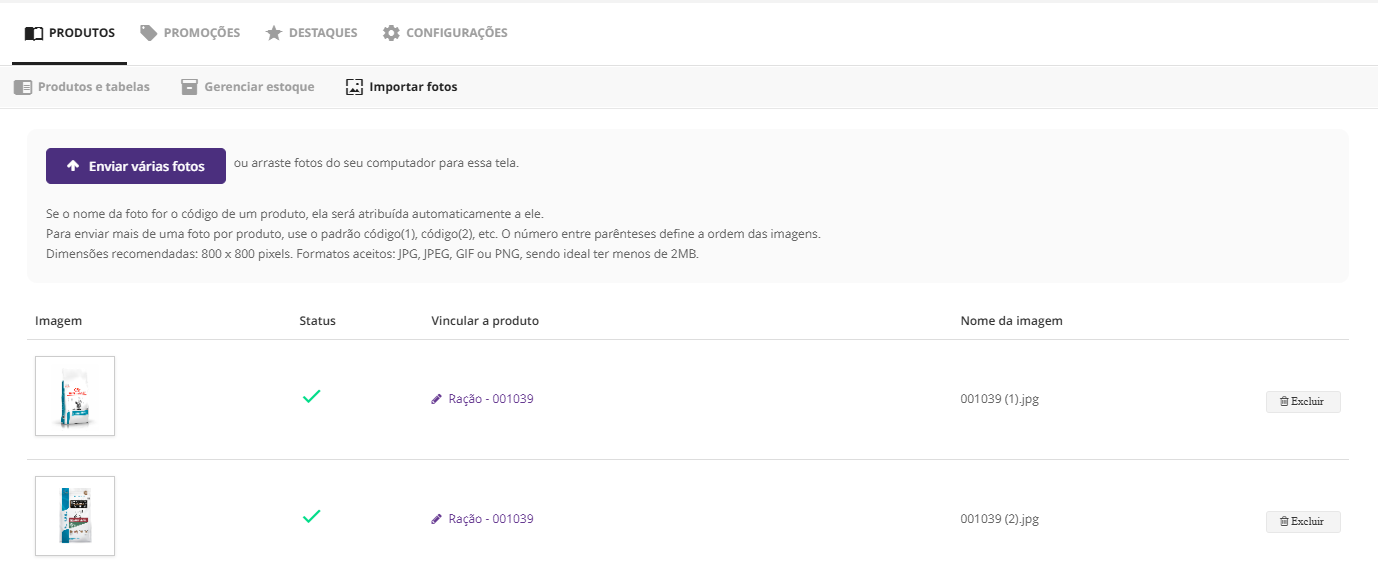Open Ração - 001039 link in first row

490,399
